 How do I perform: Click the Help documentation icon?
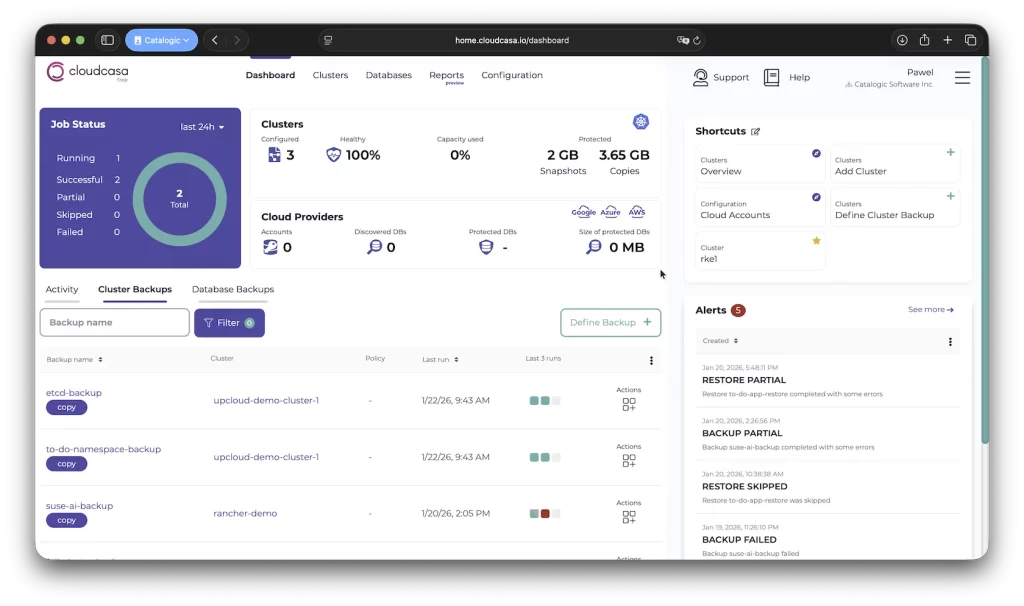pos(771,77)
